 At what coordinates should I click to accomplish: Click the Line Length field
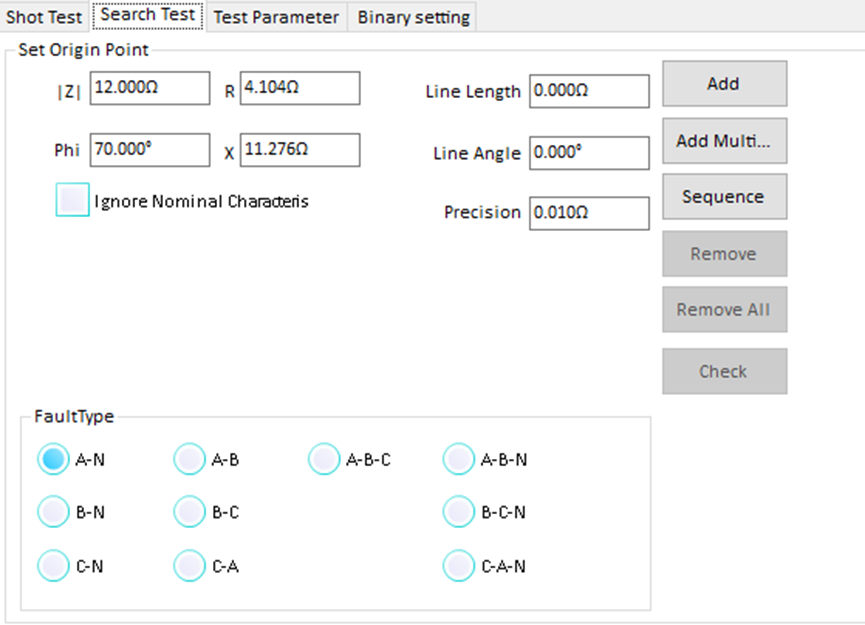[589, 91]
